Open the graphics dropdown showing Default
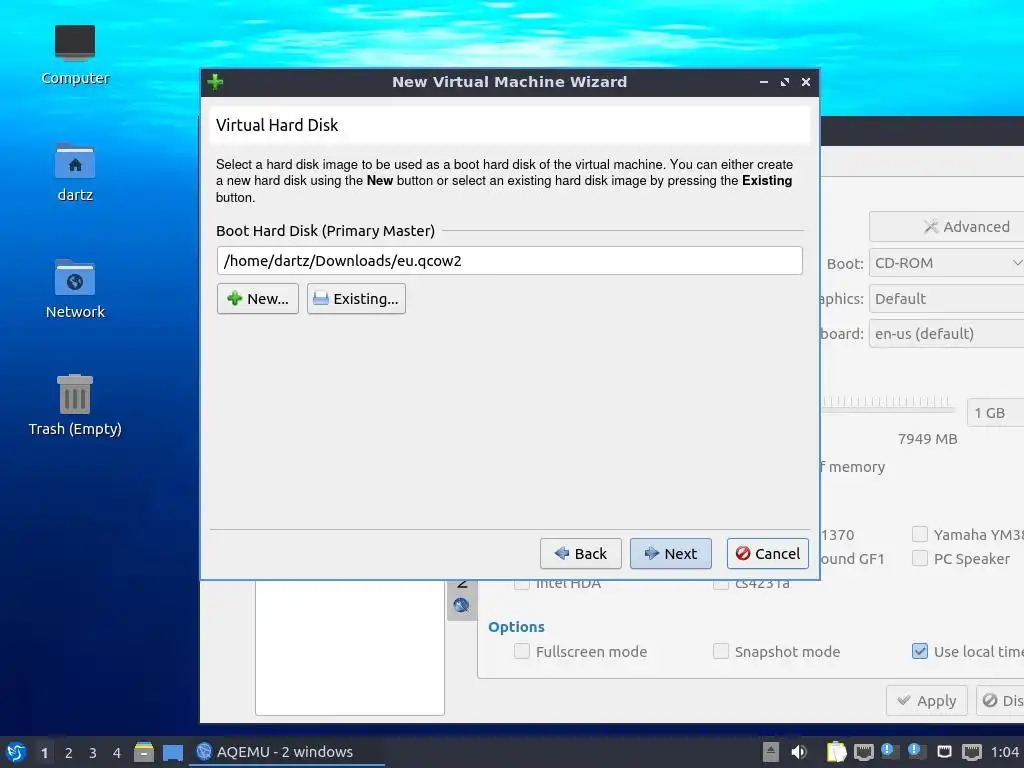Screen dimensions: 1024x768 [946, 298]
